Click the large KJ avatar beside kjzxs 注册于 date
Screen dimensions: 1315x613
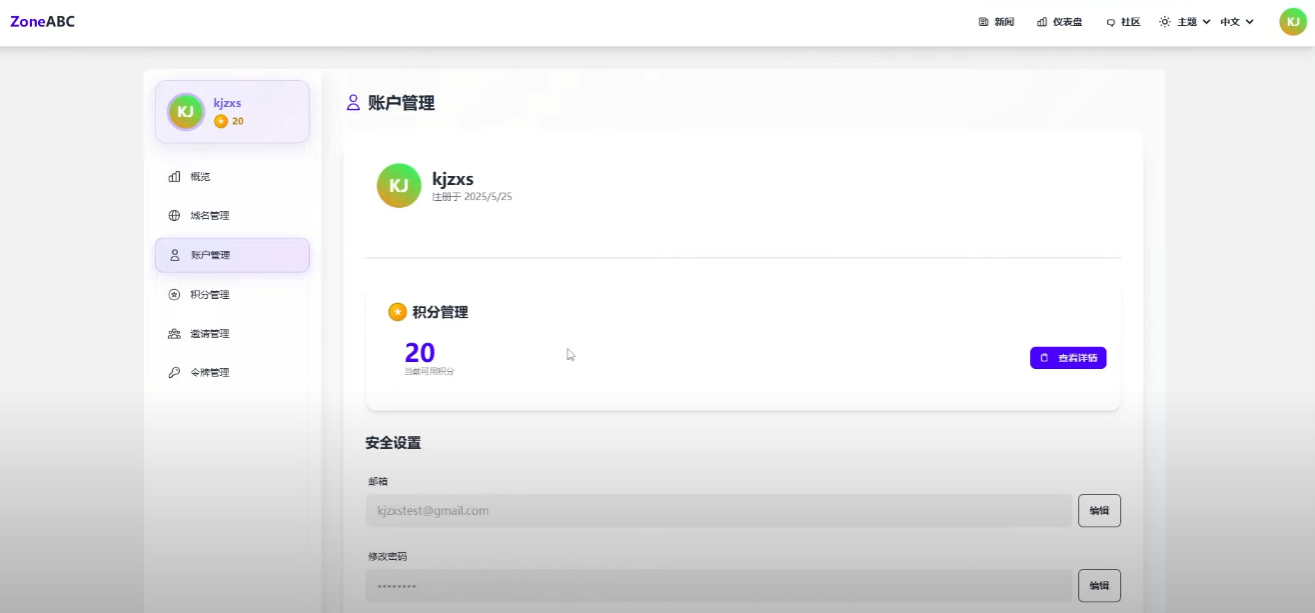pyautogui.click(x=398, y=186)
